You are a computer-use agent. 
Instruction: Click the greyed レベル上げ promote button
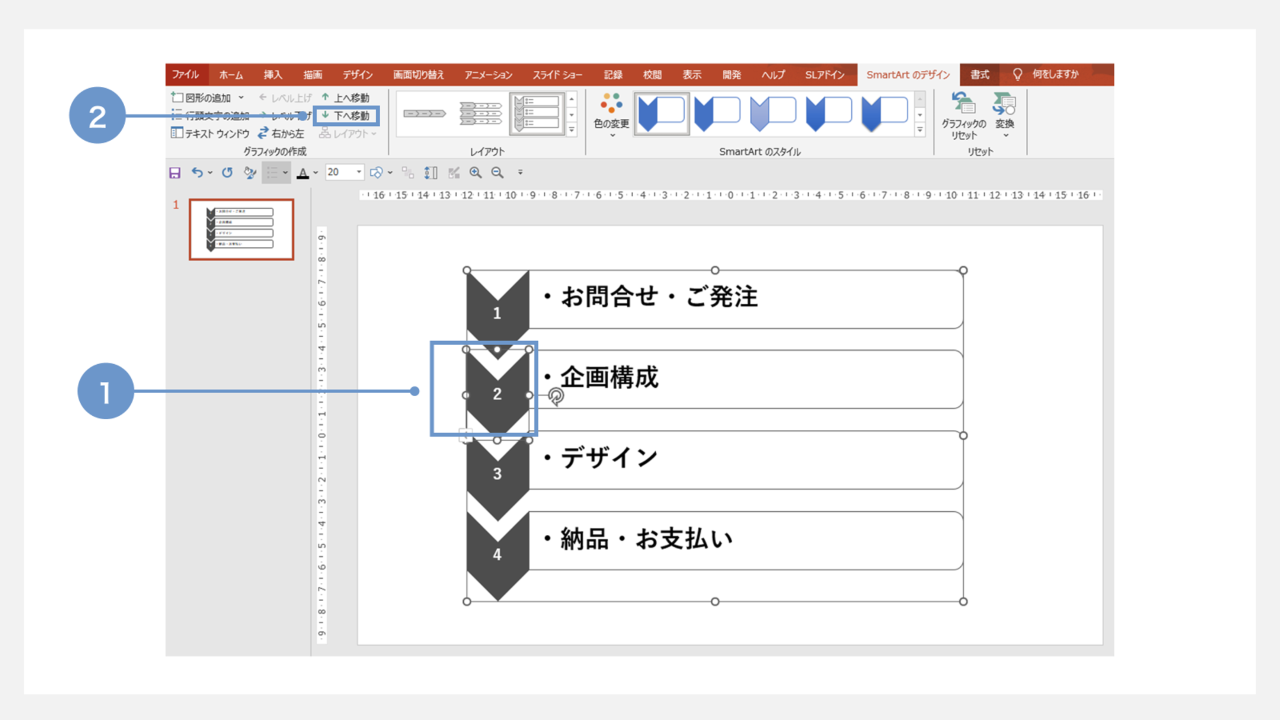tap(285, 98)
